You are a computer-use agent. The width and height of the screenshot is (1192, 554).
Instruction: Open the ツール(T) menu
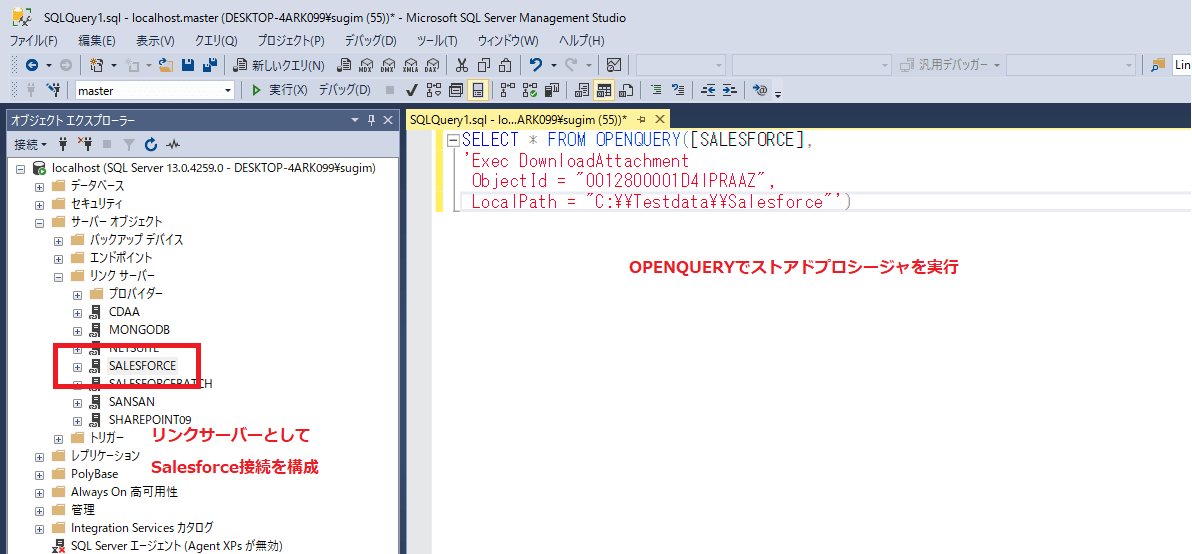tap(437, 40)
